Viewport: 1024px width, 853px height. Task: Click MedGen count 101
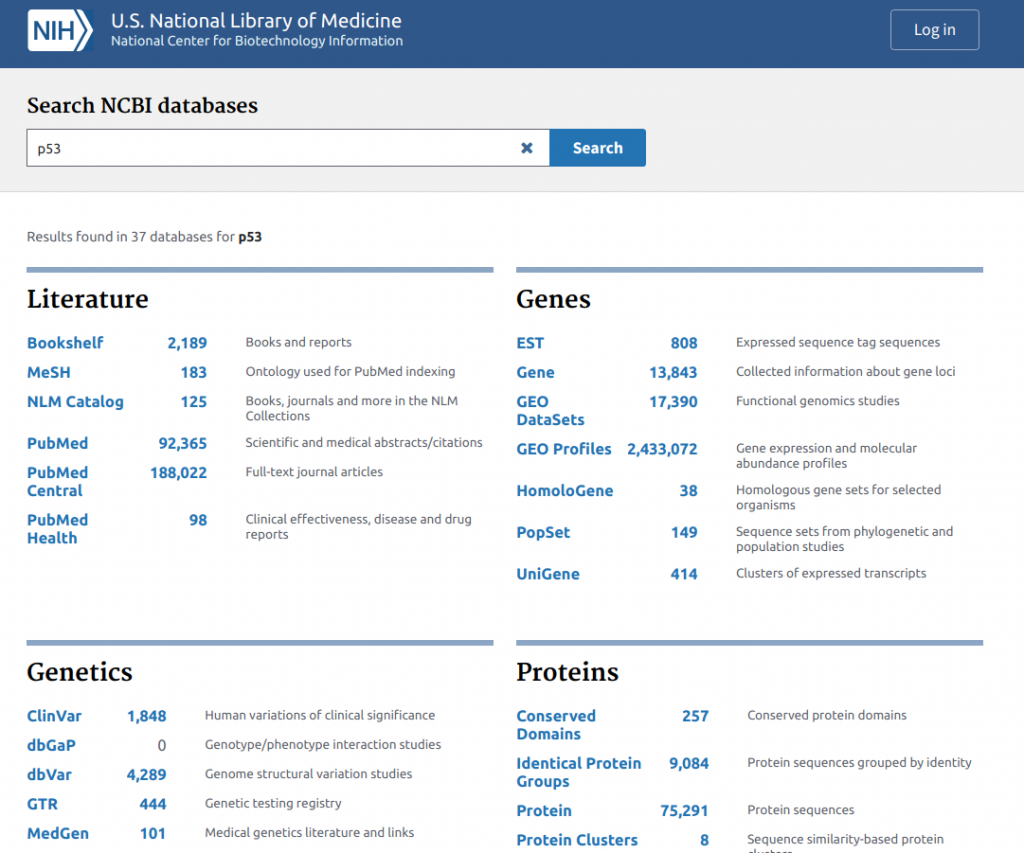153,833
